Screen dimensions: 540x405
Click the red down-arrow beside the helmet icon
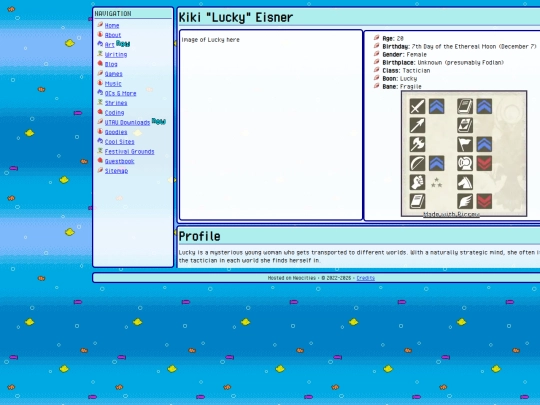click(x=484, y=163)
